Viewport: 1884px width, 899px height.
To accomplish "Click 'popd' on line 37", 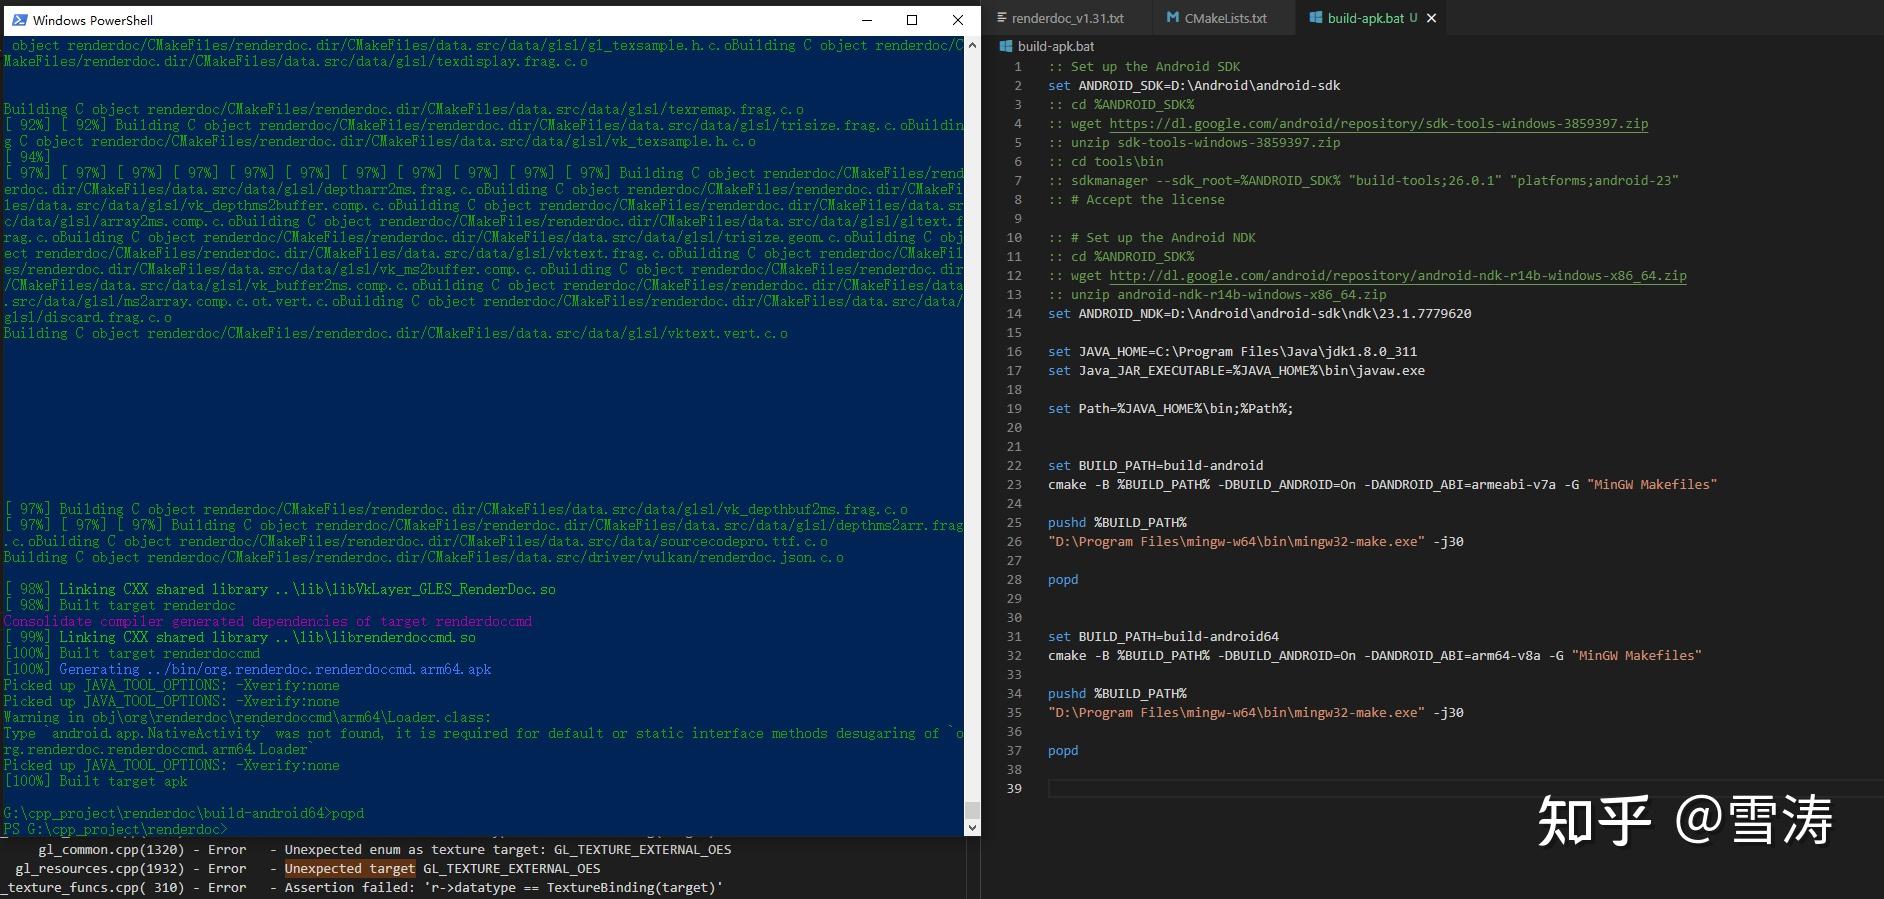I will [x=1063, y=751].
